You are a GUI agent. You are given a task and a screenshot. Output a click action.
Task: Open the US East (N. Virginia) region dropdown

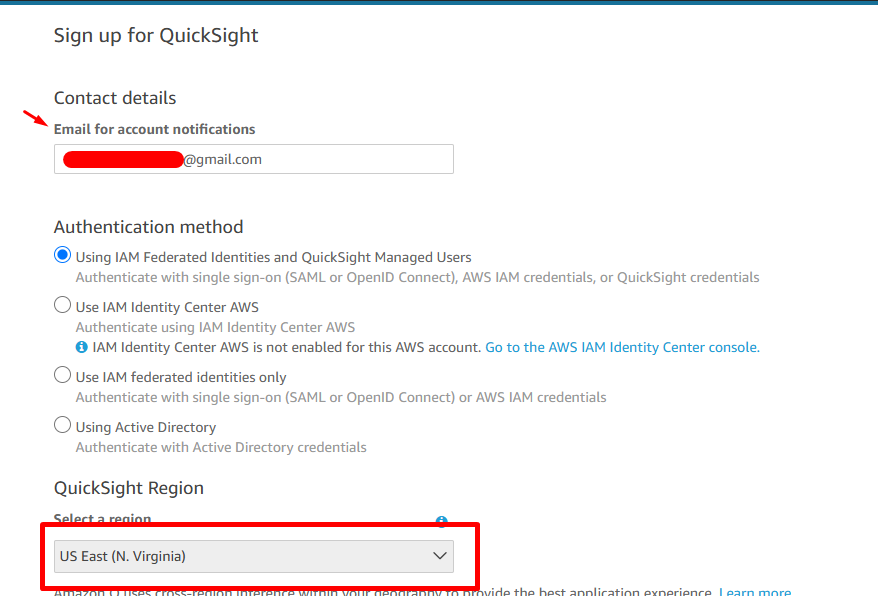coord(253,556)
